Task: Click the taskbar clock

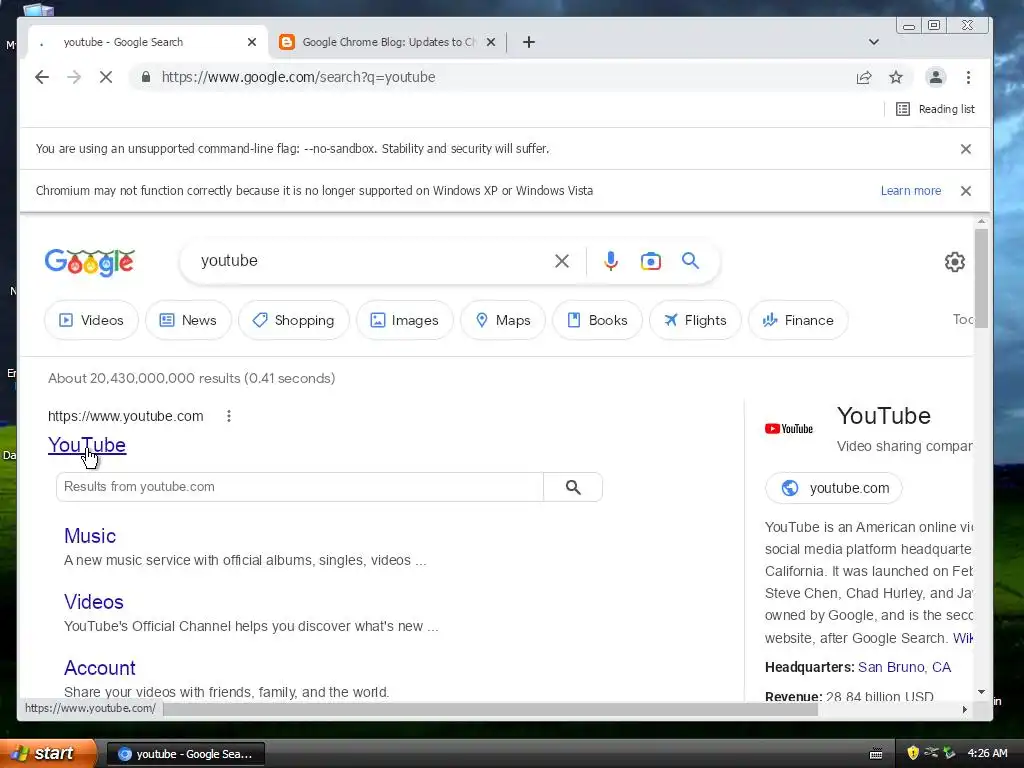Action: [x=987, y=754]
